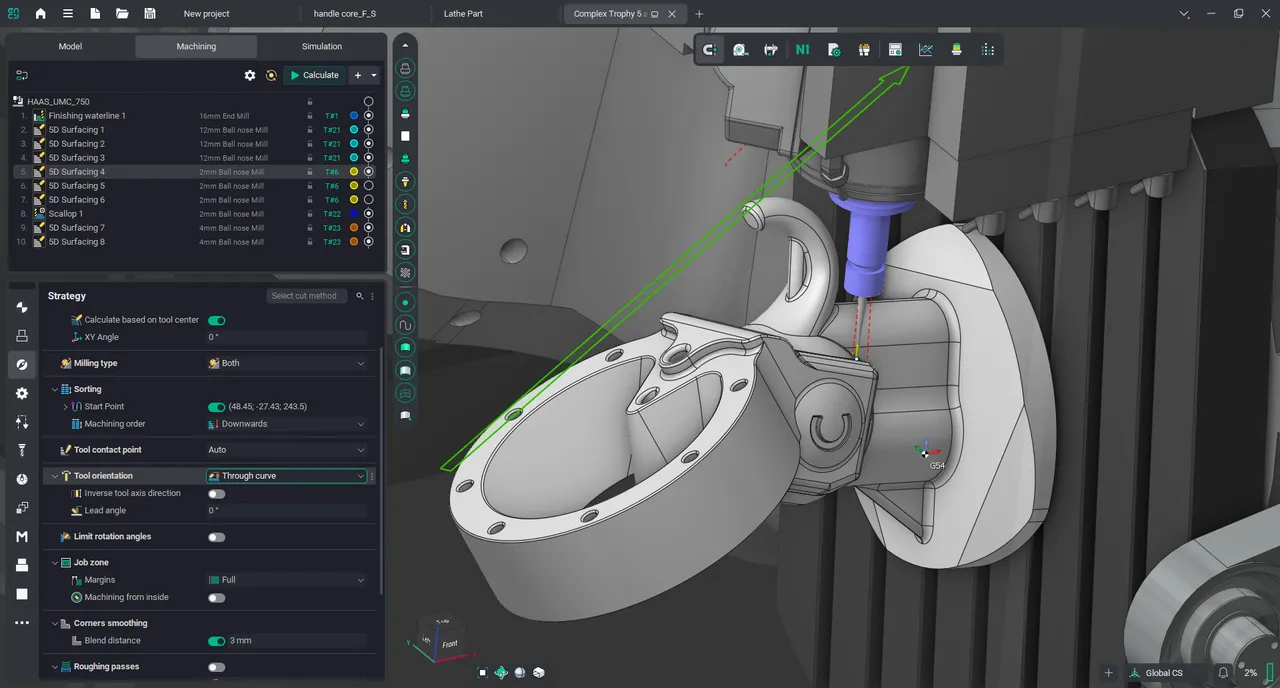Click the notification bell in status bar
1280x688 pixels.
[x=1223, y=673]
